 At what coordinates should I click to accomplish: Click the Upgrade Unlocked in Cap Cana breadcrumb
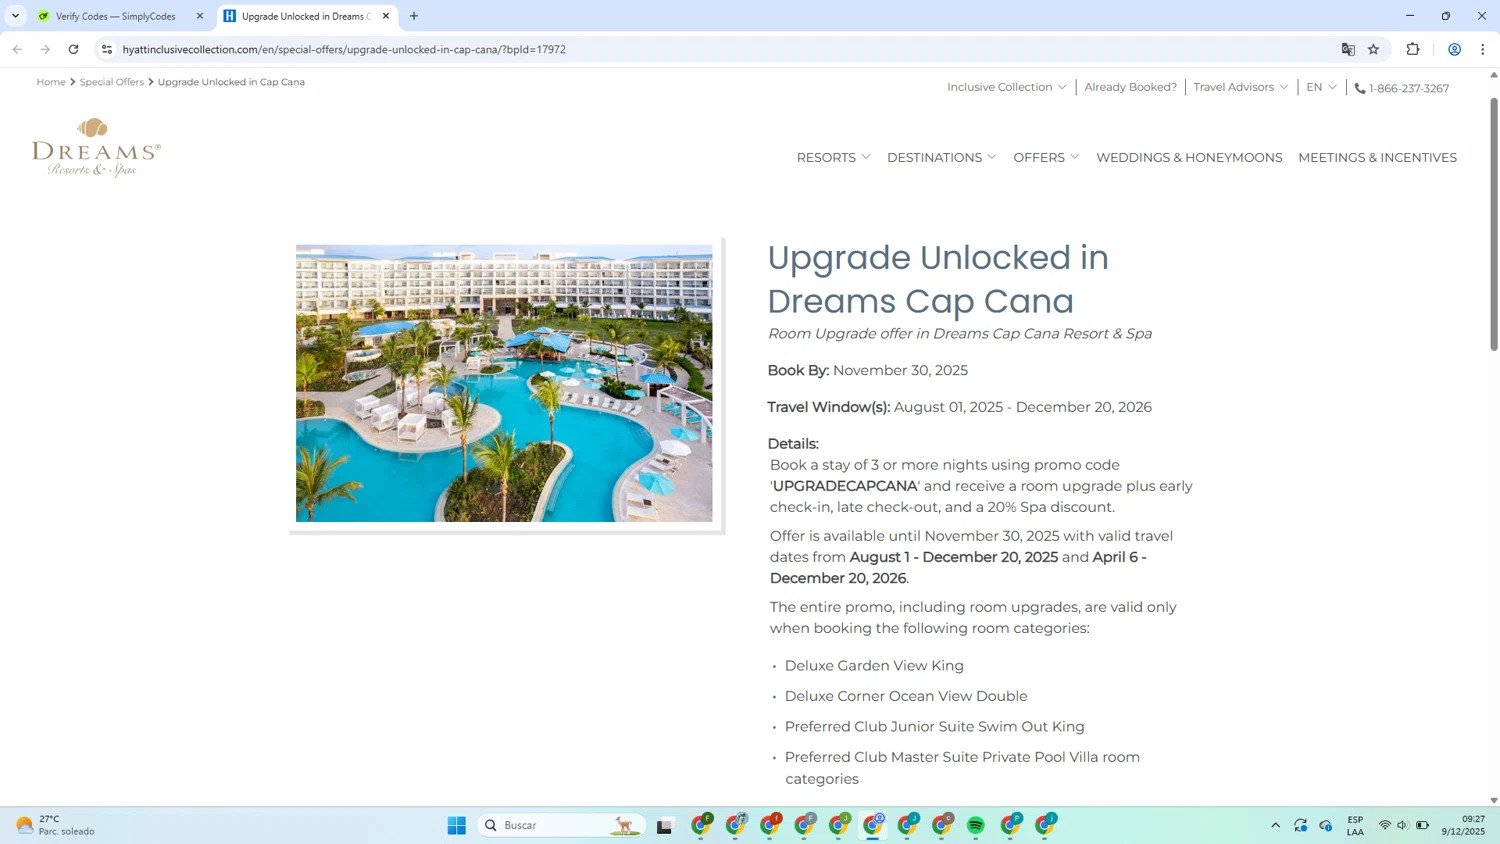231,82
